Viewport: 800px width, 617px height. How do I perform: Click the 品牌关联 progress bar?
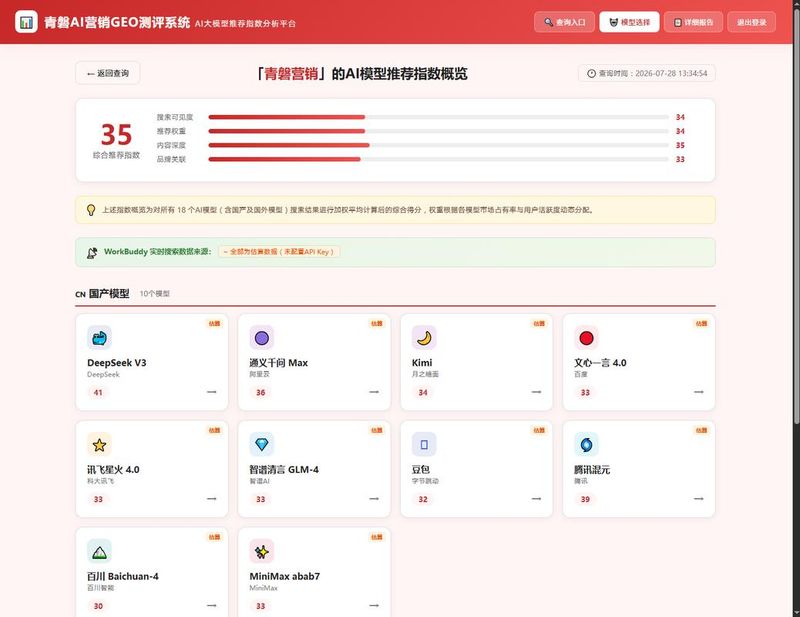point(438,159)
